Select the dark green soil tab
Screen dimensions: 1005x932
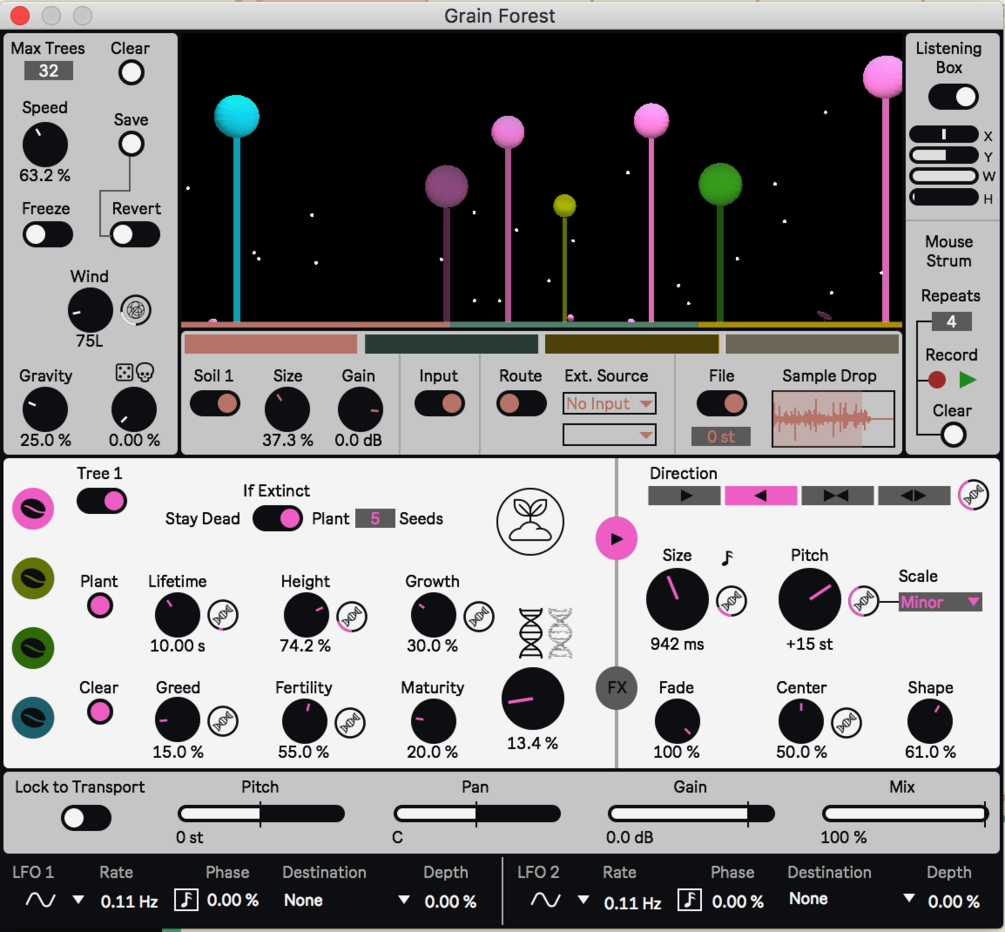451,344
